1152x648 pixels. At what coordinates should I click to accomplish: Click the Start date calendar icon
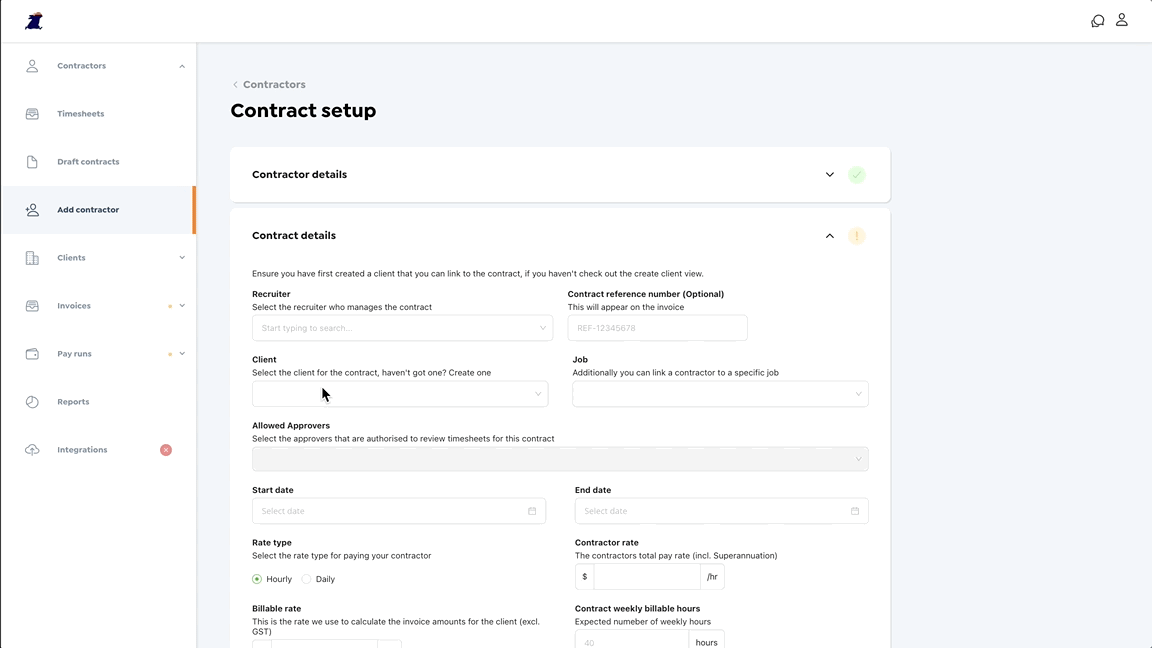532,511
